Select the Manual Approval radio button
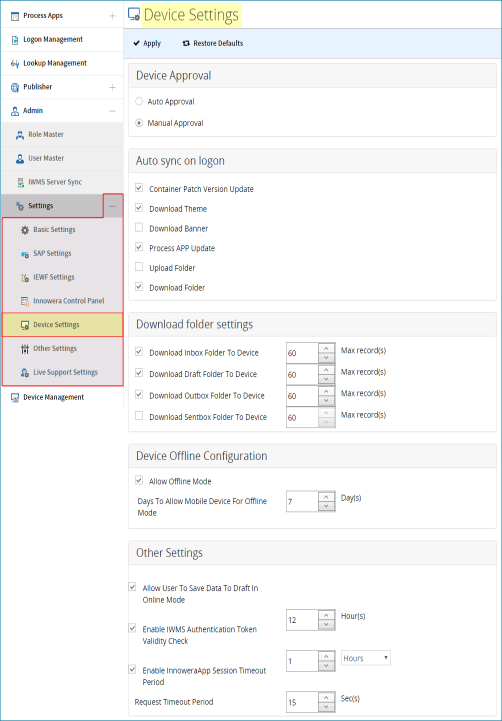Viewport: 502px width, 721px height. 139,123
